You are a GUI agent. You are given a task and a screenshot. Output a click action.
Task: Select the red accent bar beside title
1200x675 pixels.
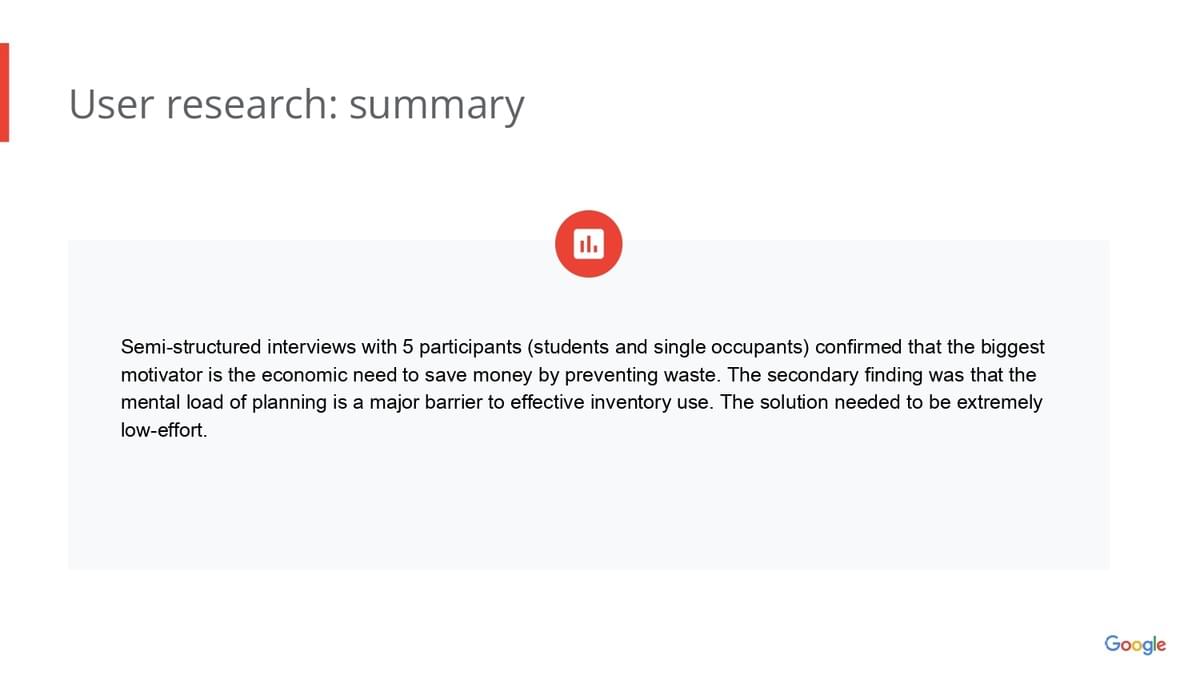pos(4,92)
